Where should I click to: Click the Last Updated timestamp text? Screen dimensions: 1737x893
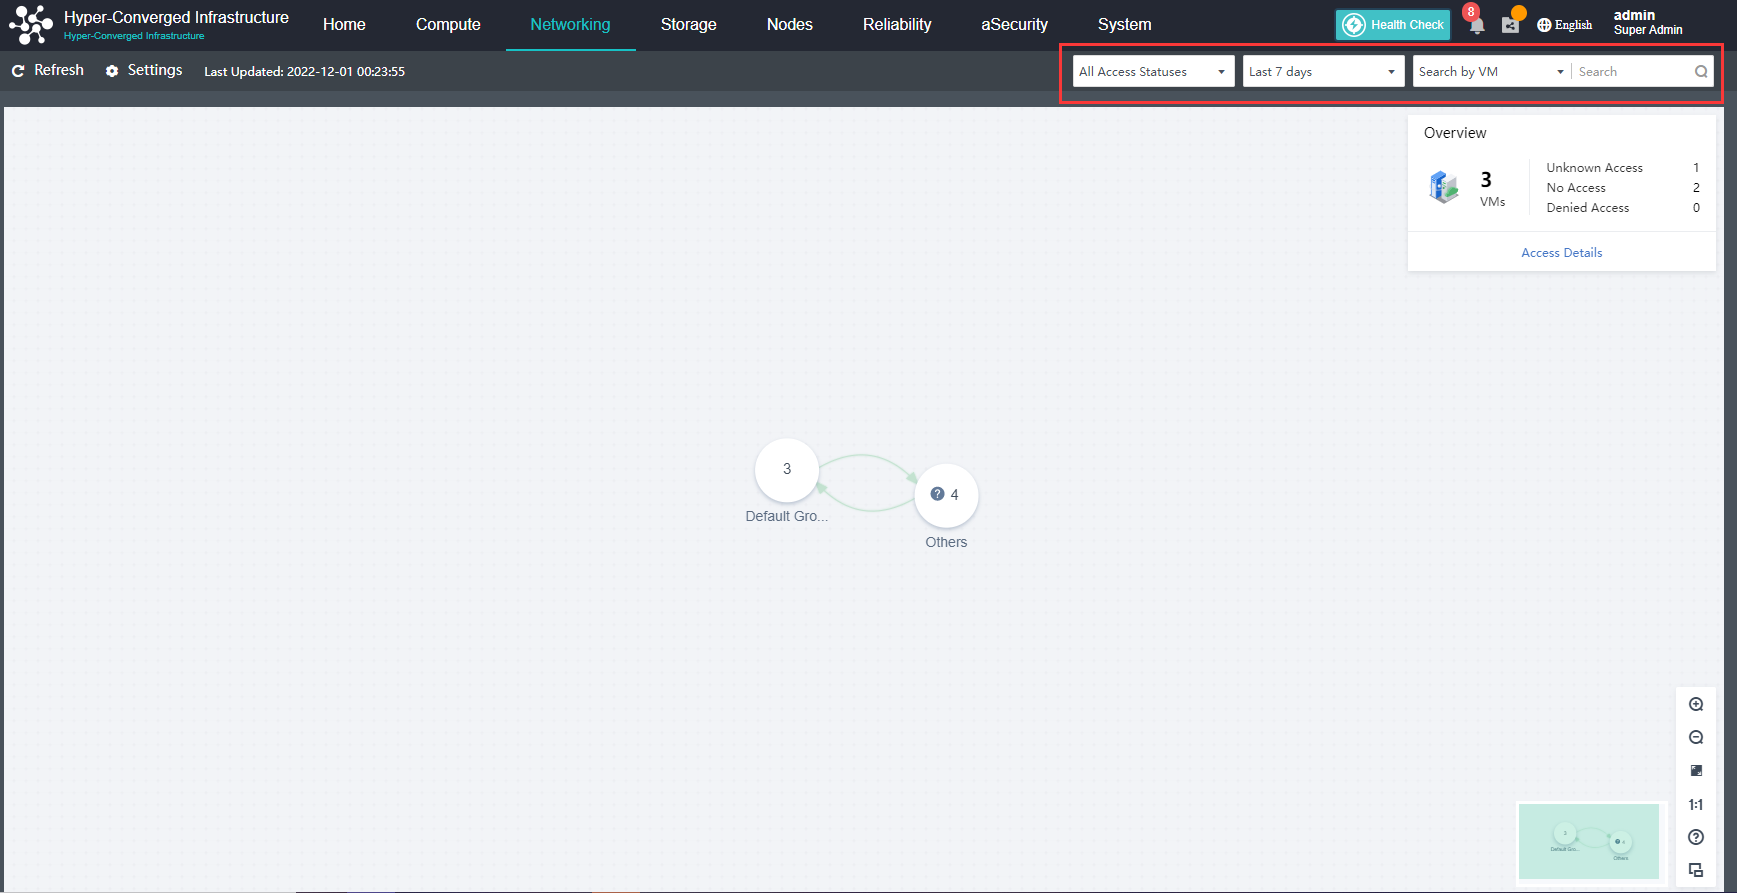click(x=304, y=72)
